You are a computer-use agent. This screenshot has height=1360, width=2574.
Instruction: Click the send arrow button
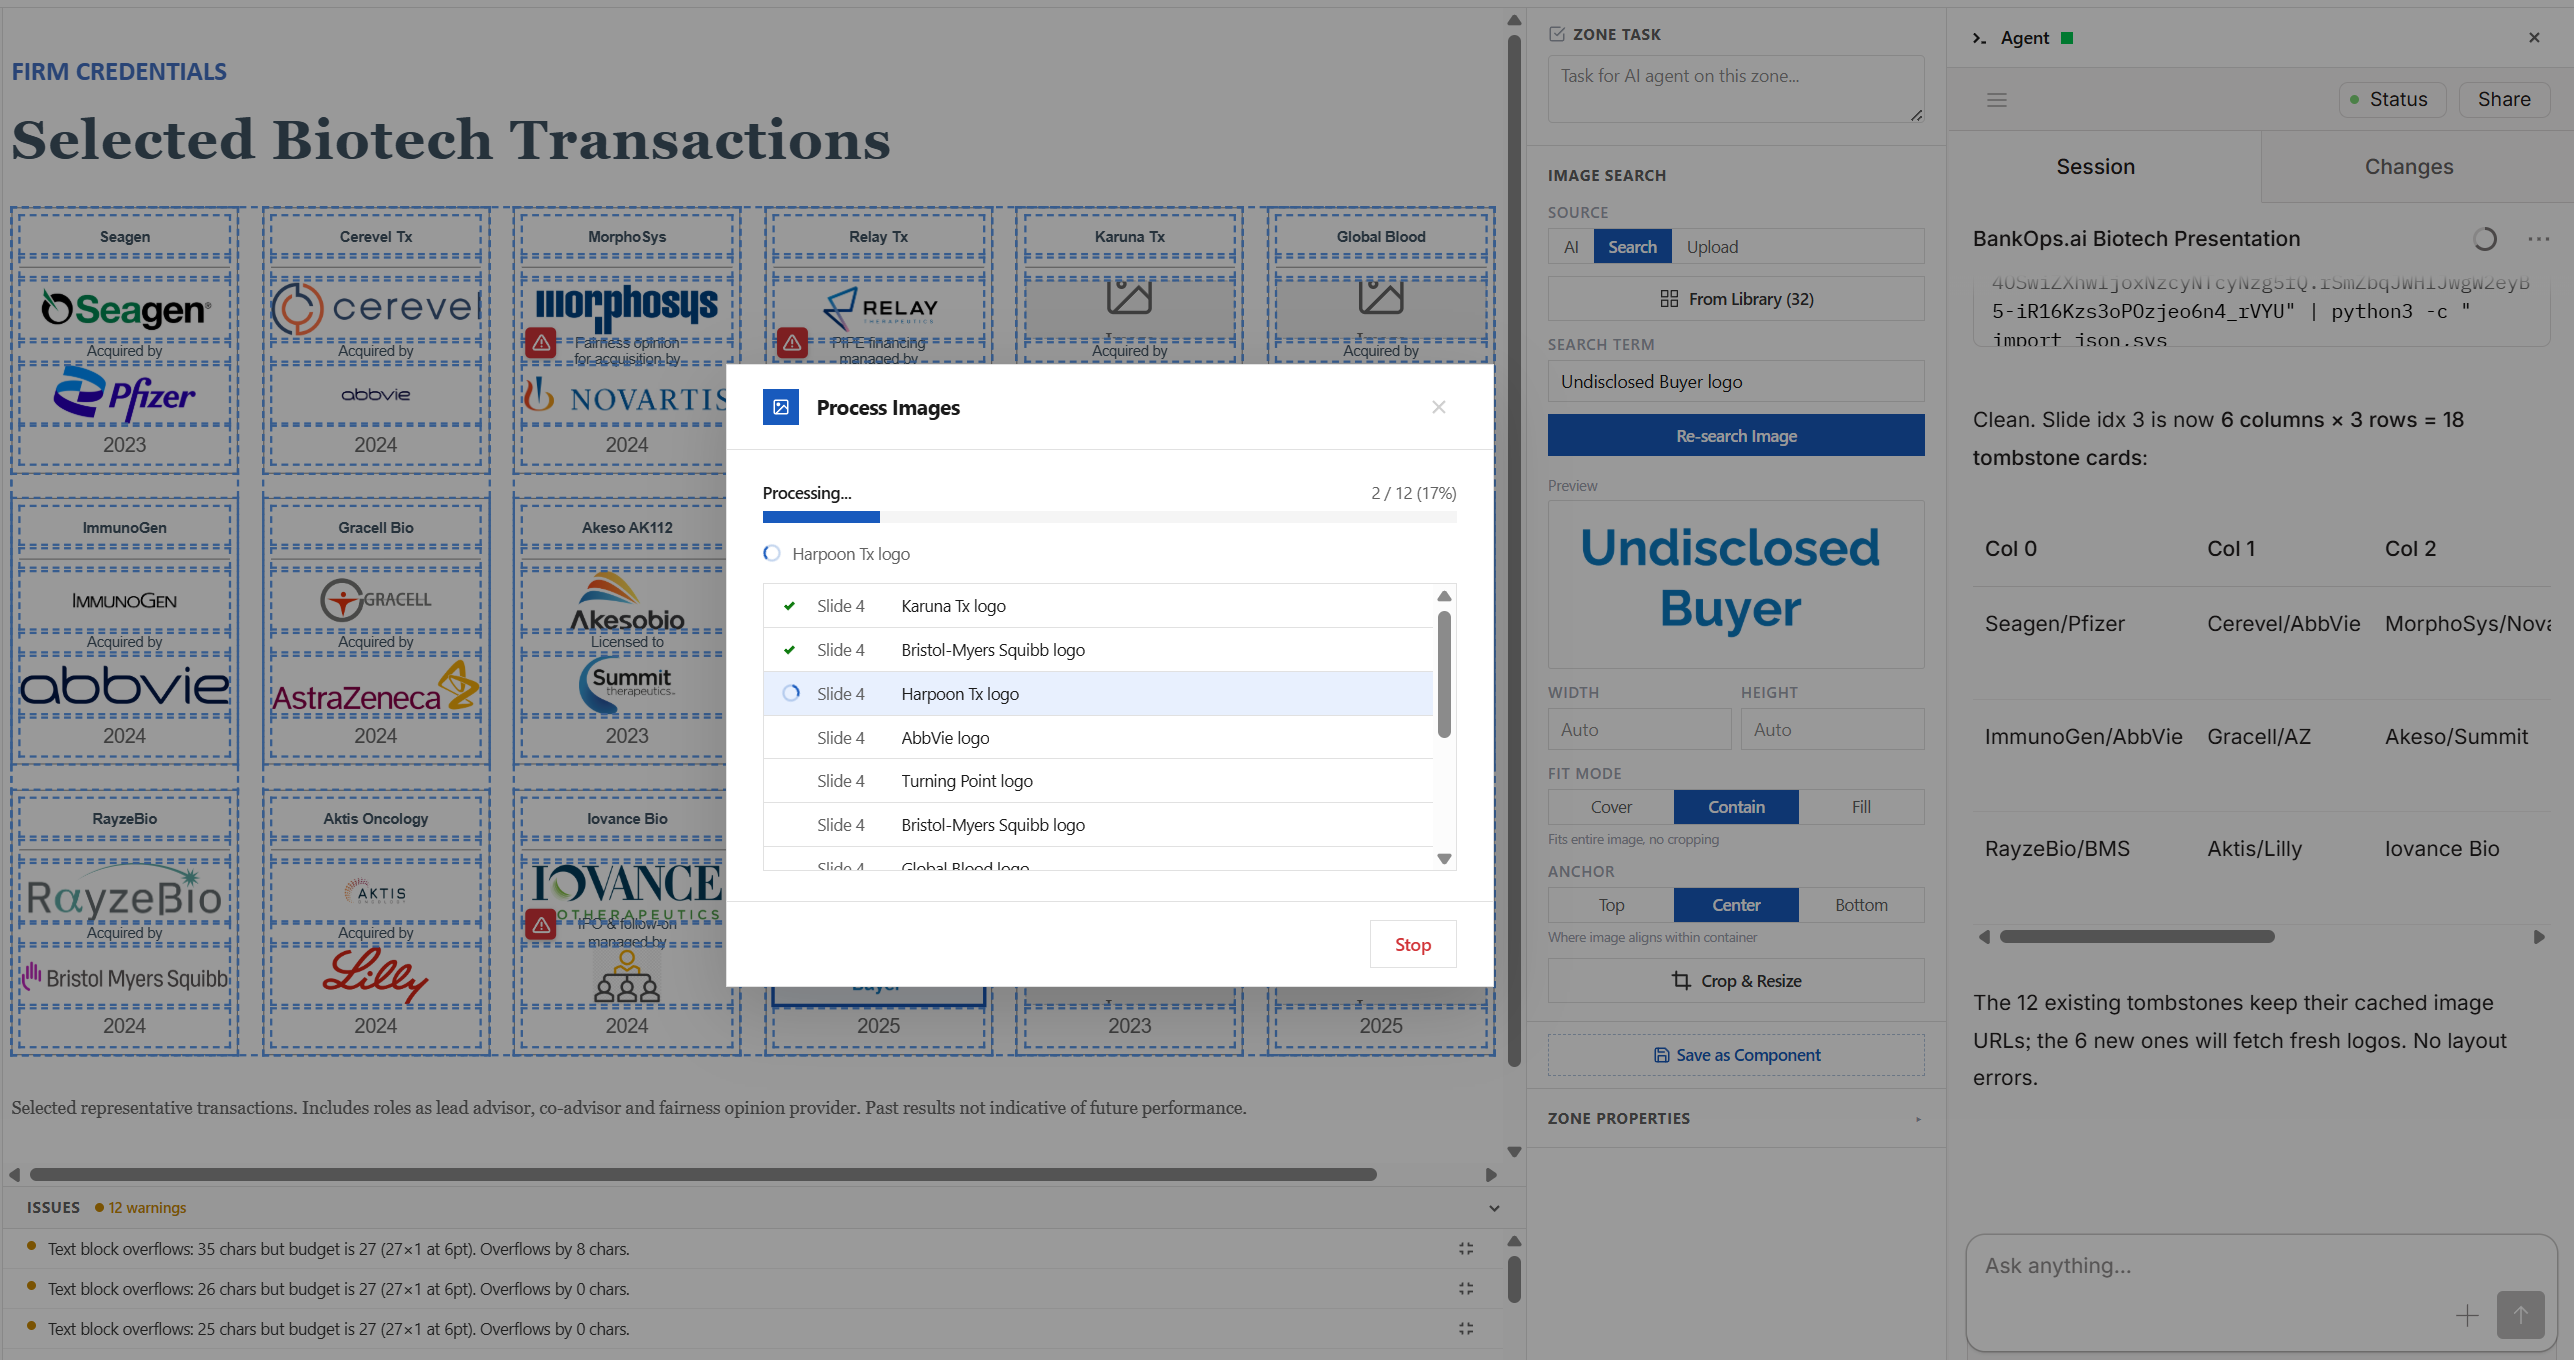(x=2520, y=1315)
